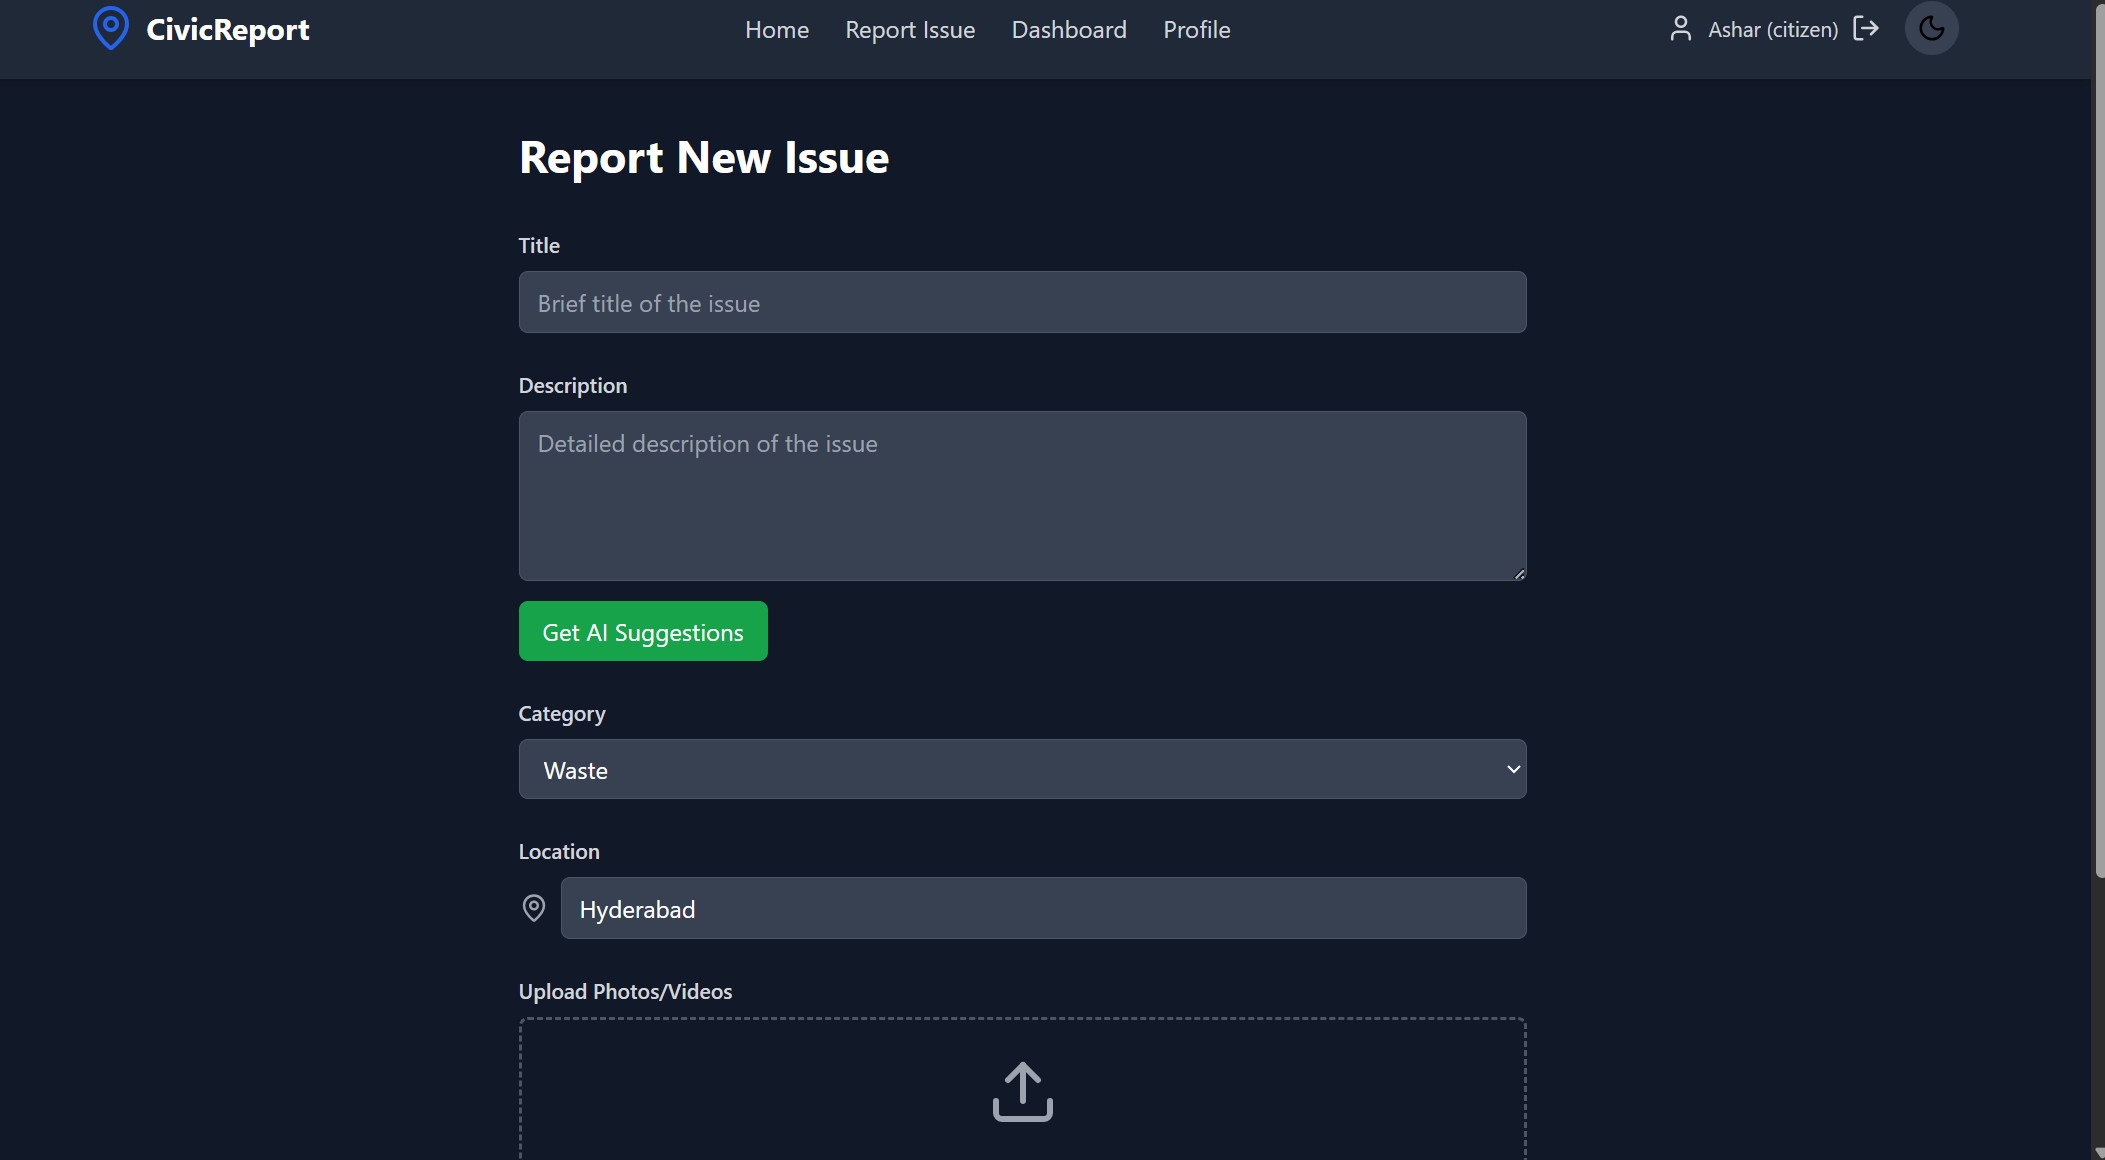Navigate to Dashboard

1068,30
